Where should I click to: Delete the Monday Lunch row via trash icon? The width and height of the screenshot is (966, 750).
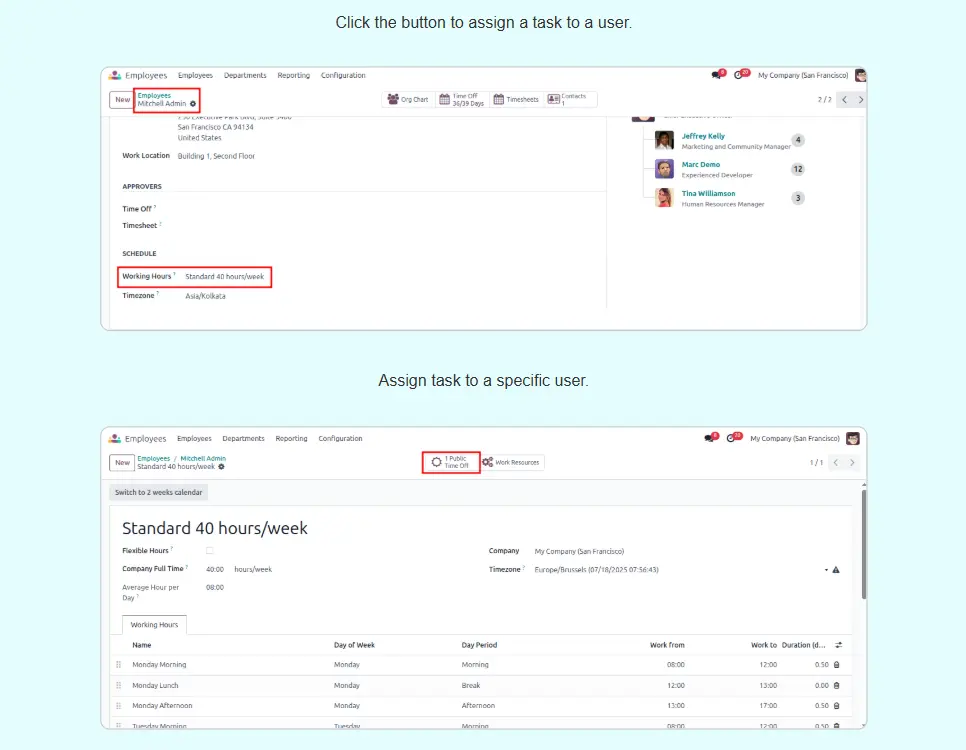[x=837, y=686]
